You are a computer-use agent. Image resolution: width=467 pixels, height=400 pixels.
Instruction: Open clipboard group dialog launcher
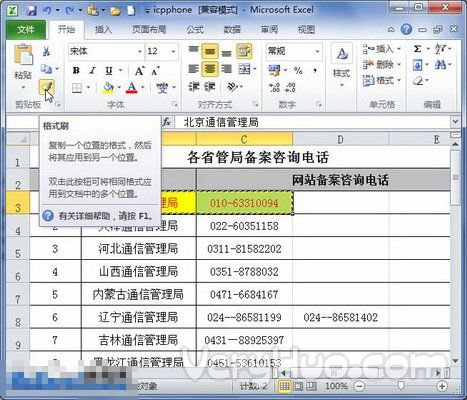[x=58, y=105]
